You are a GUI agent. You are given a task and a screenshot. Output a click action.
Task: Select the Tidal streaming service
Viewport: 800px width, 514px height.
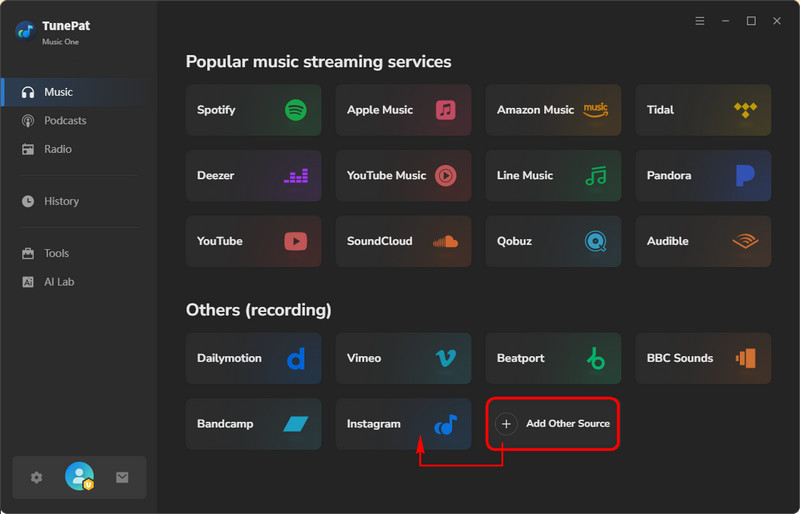click(x=703, y=110)
